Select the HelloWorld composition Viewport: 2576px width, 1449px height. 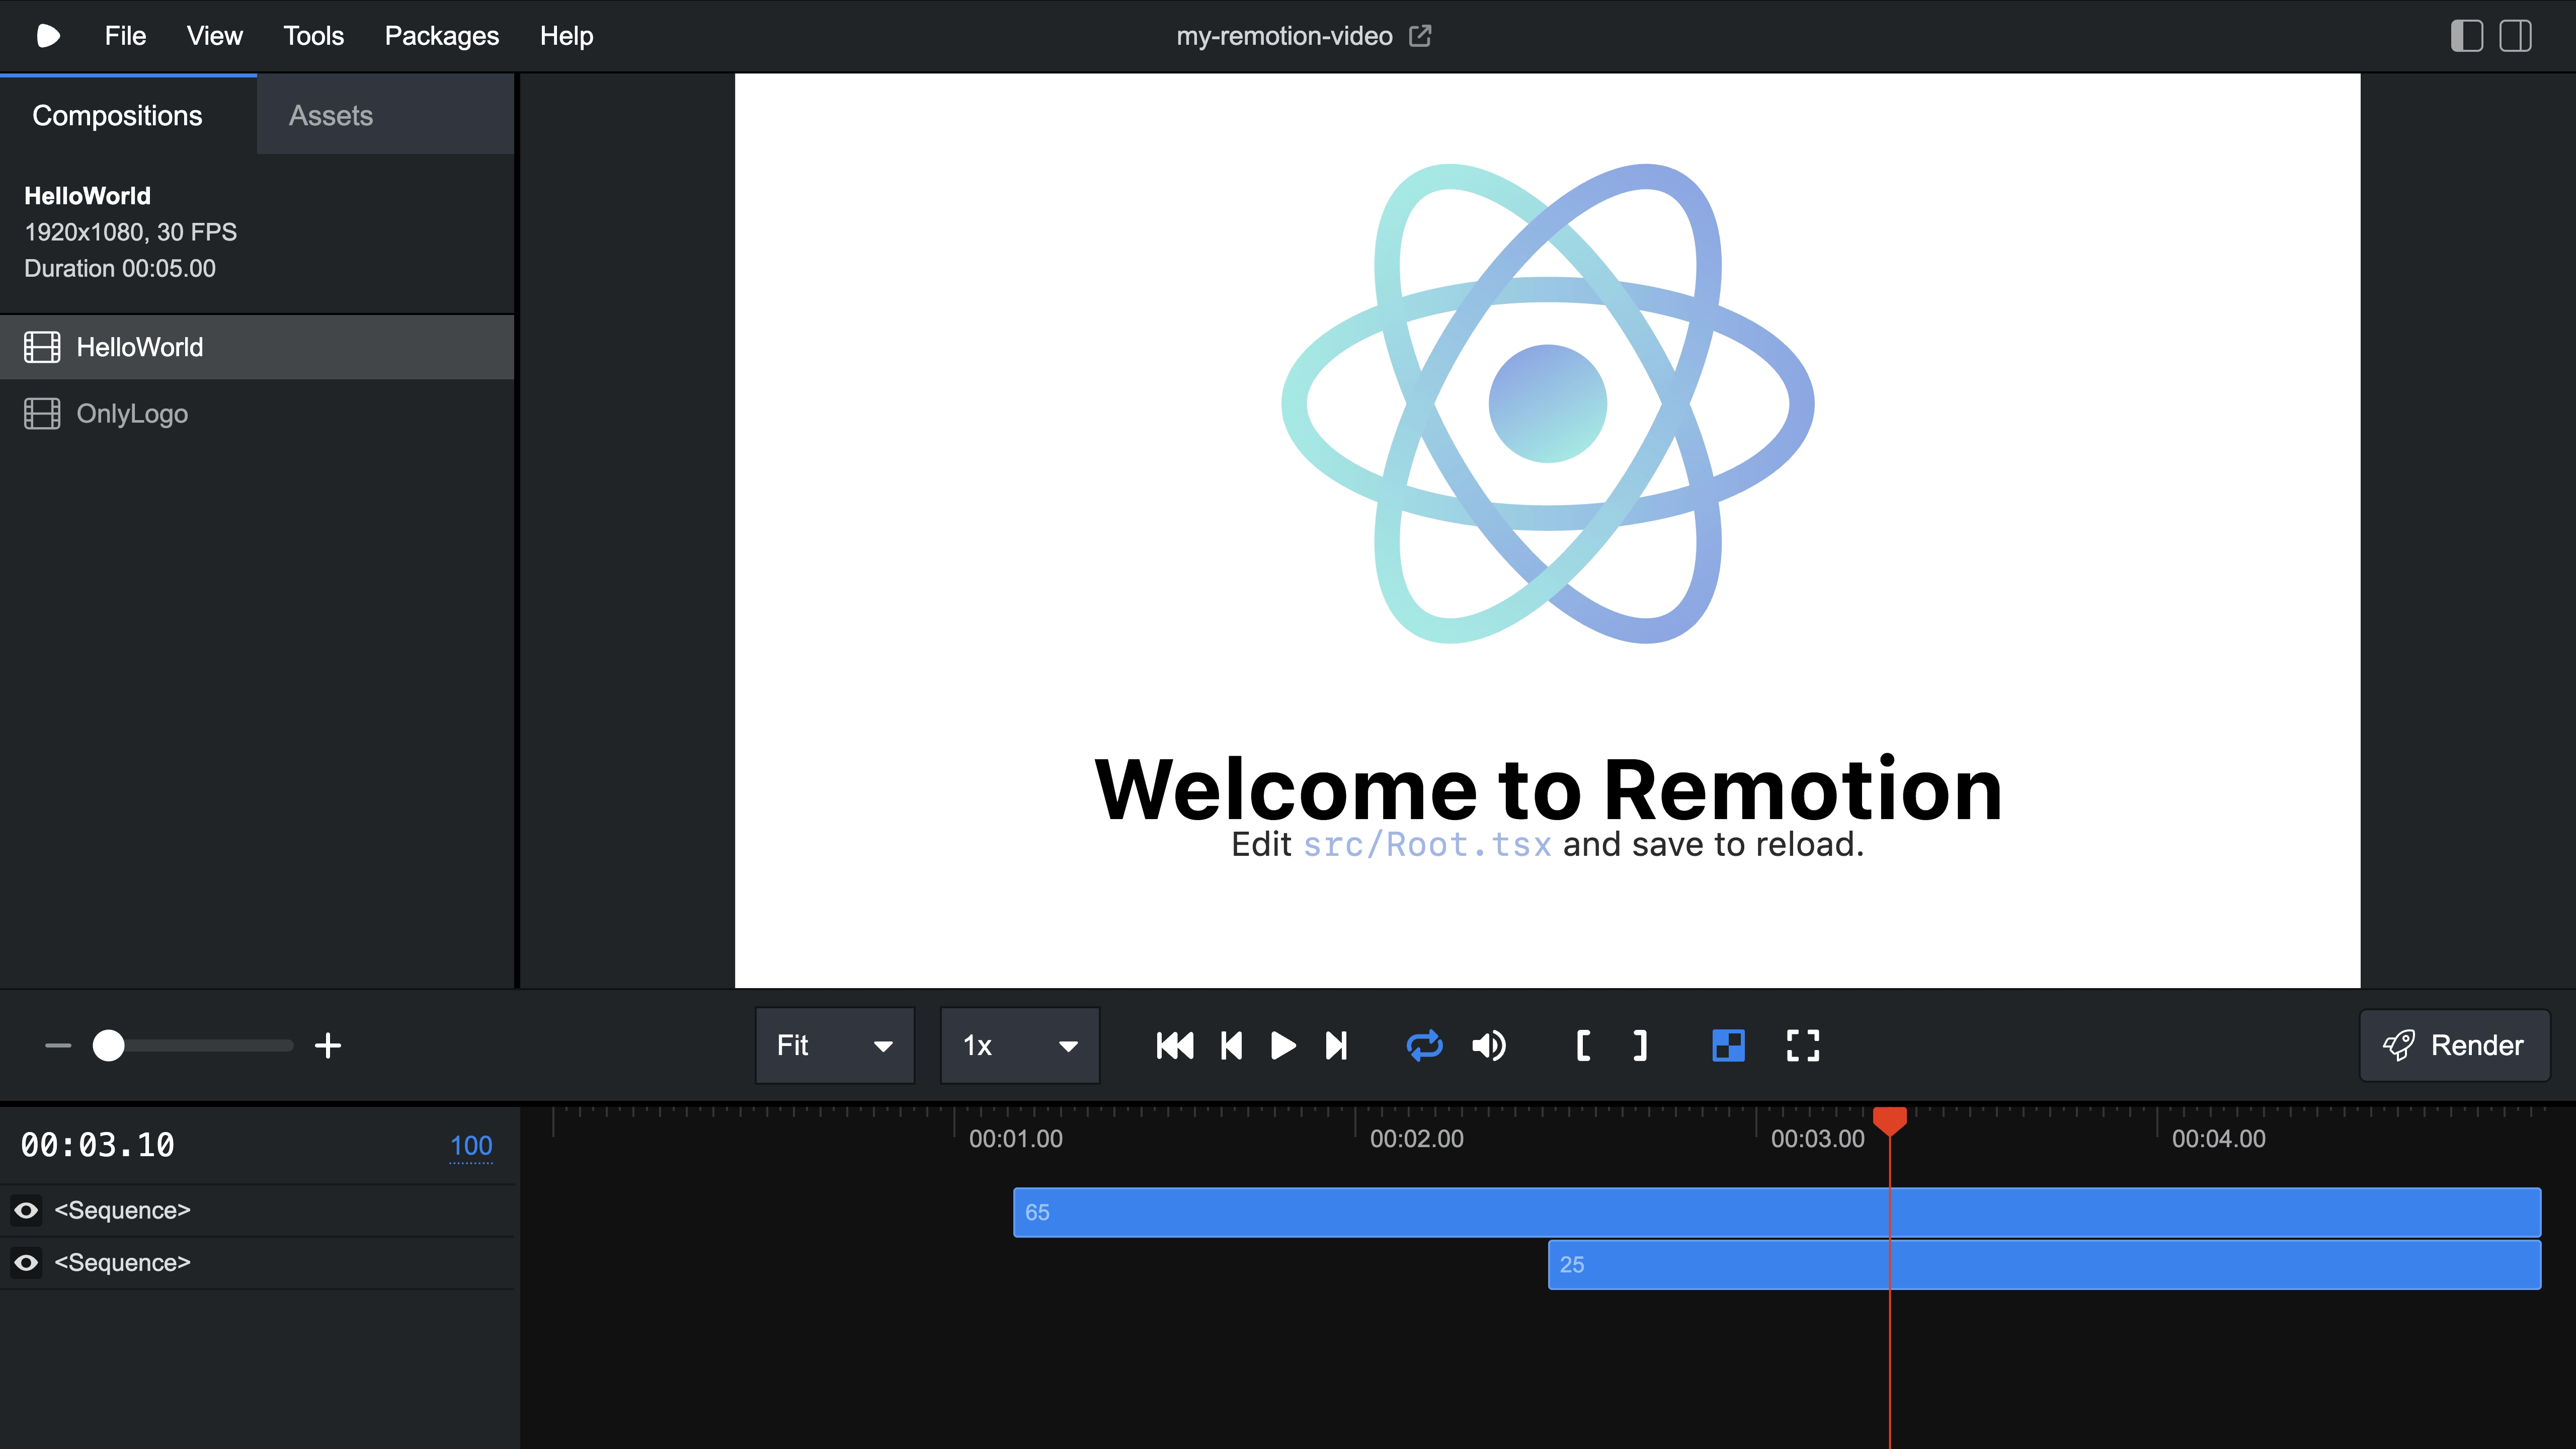(257, 347)
